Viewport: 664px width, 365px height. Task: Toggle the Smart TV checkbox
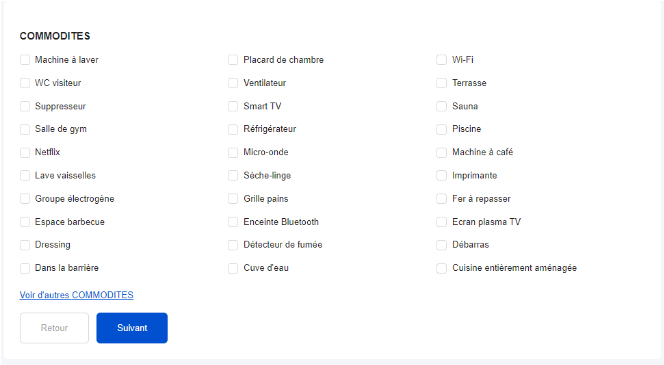[233, 106]
